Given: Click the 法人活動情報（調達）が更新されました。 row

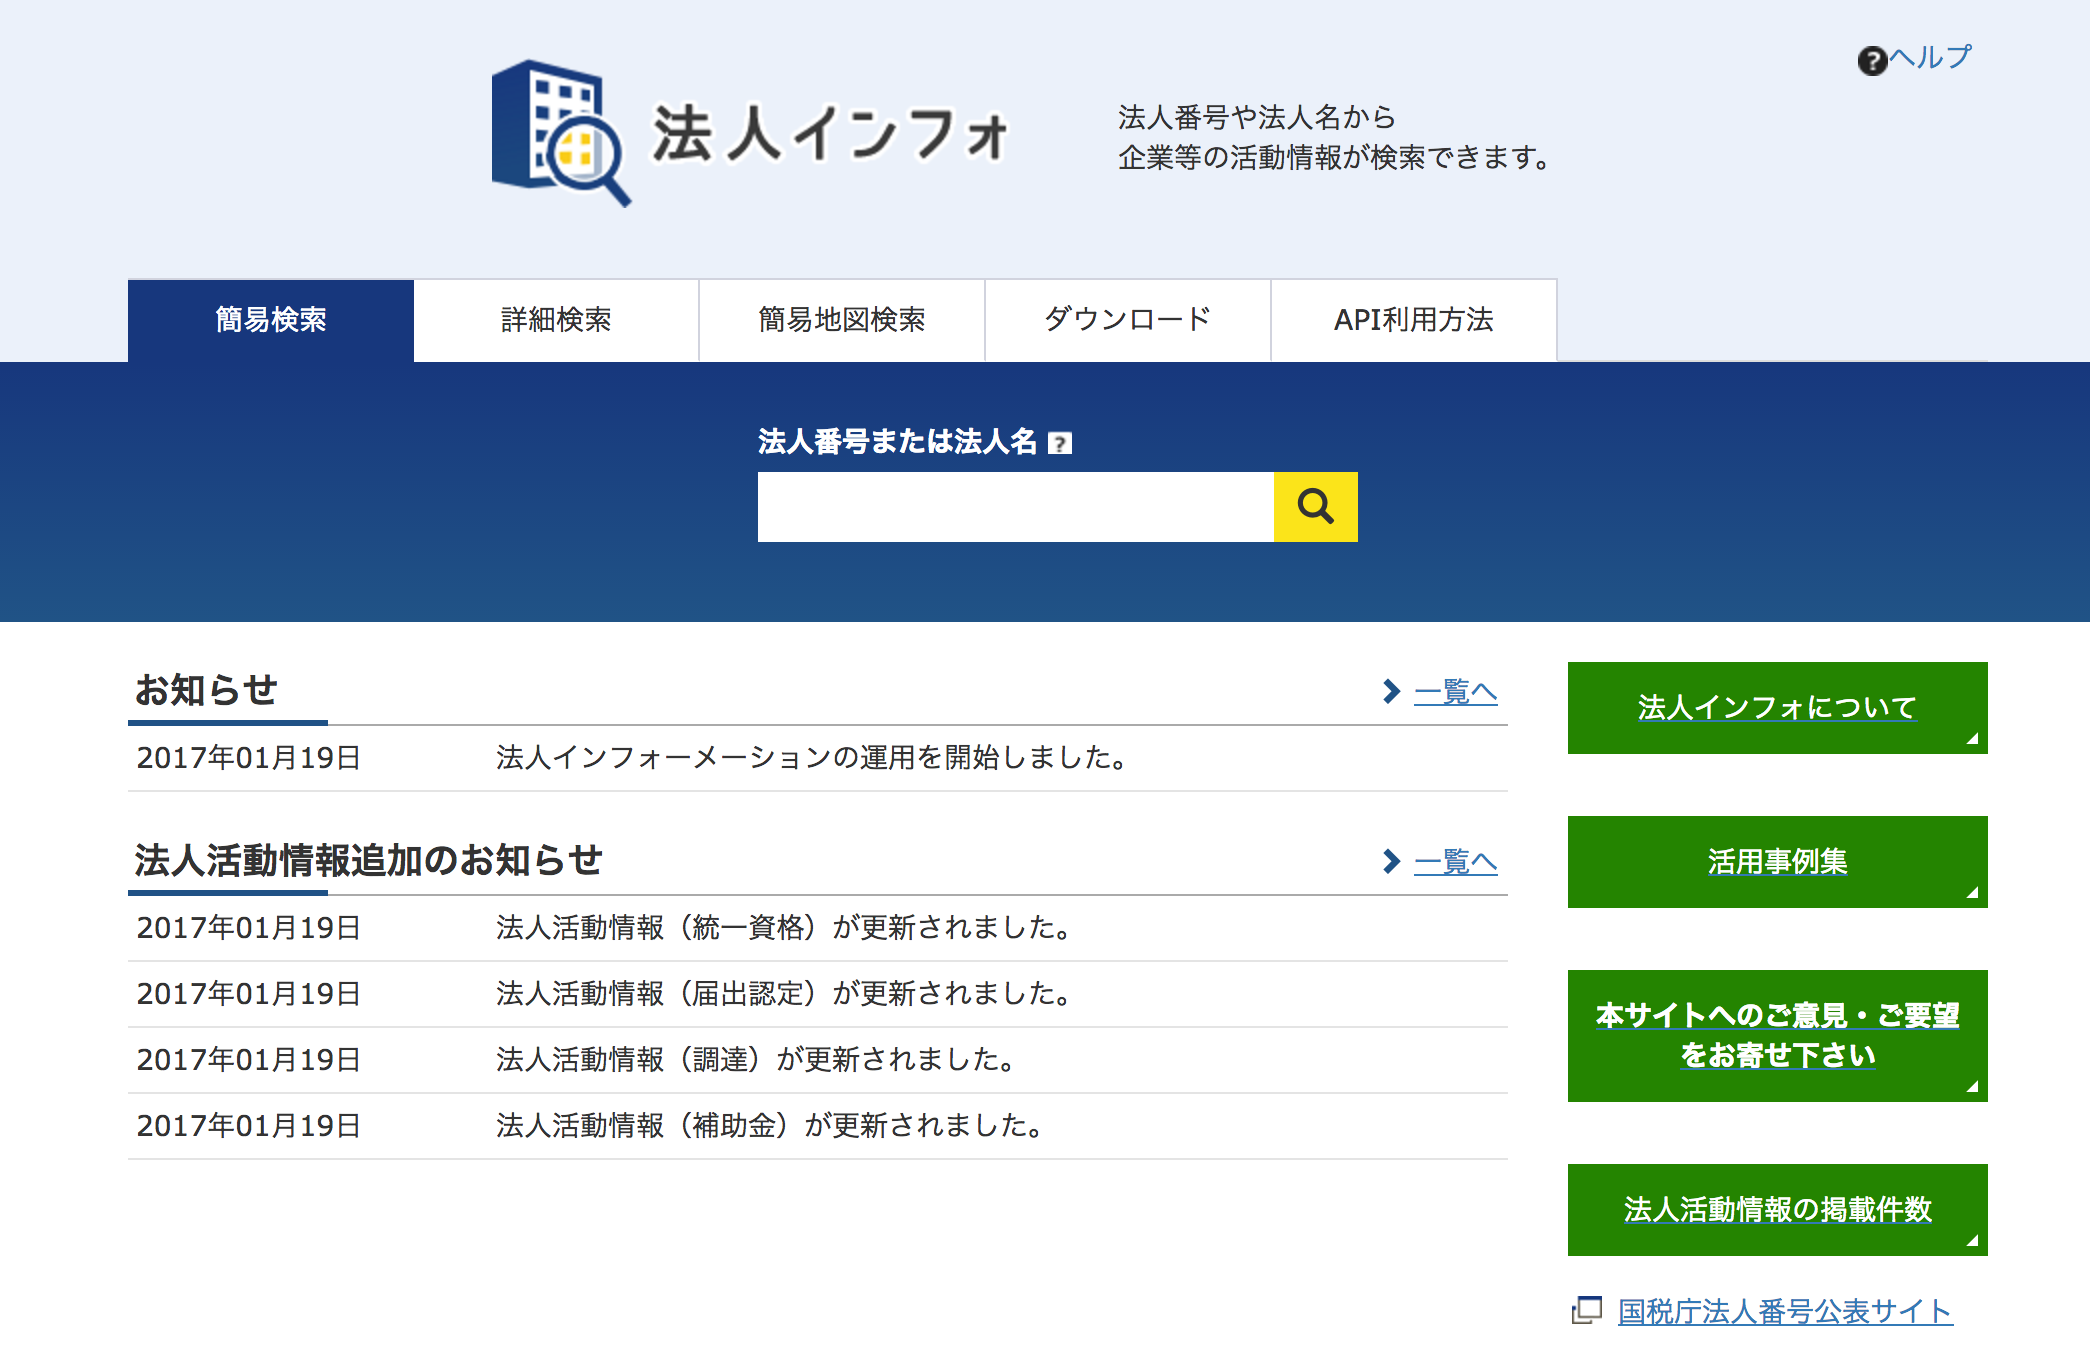Looking at the screenshot, I should coord(818,1060).
